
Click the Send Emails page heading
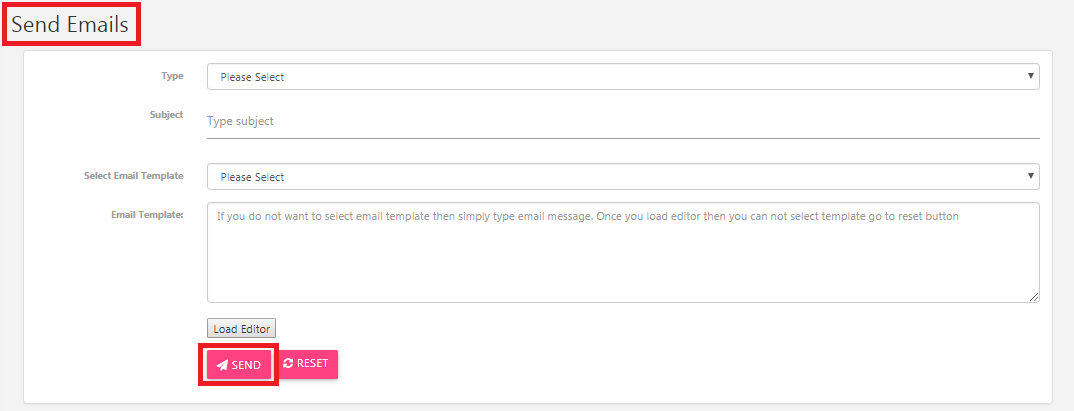[x=70, y=25]
